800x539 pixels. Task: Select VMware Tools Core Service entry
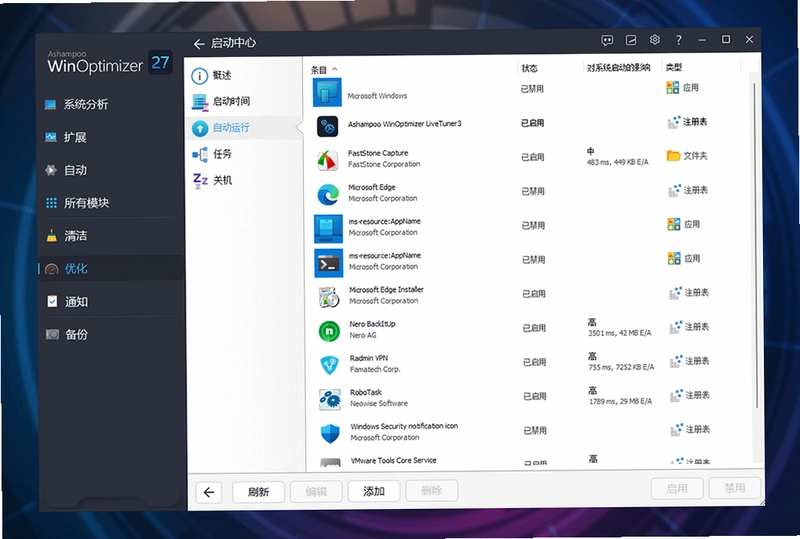click(393, 460)
